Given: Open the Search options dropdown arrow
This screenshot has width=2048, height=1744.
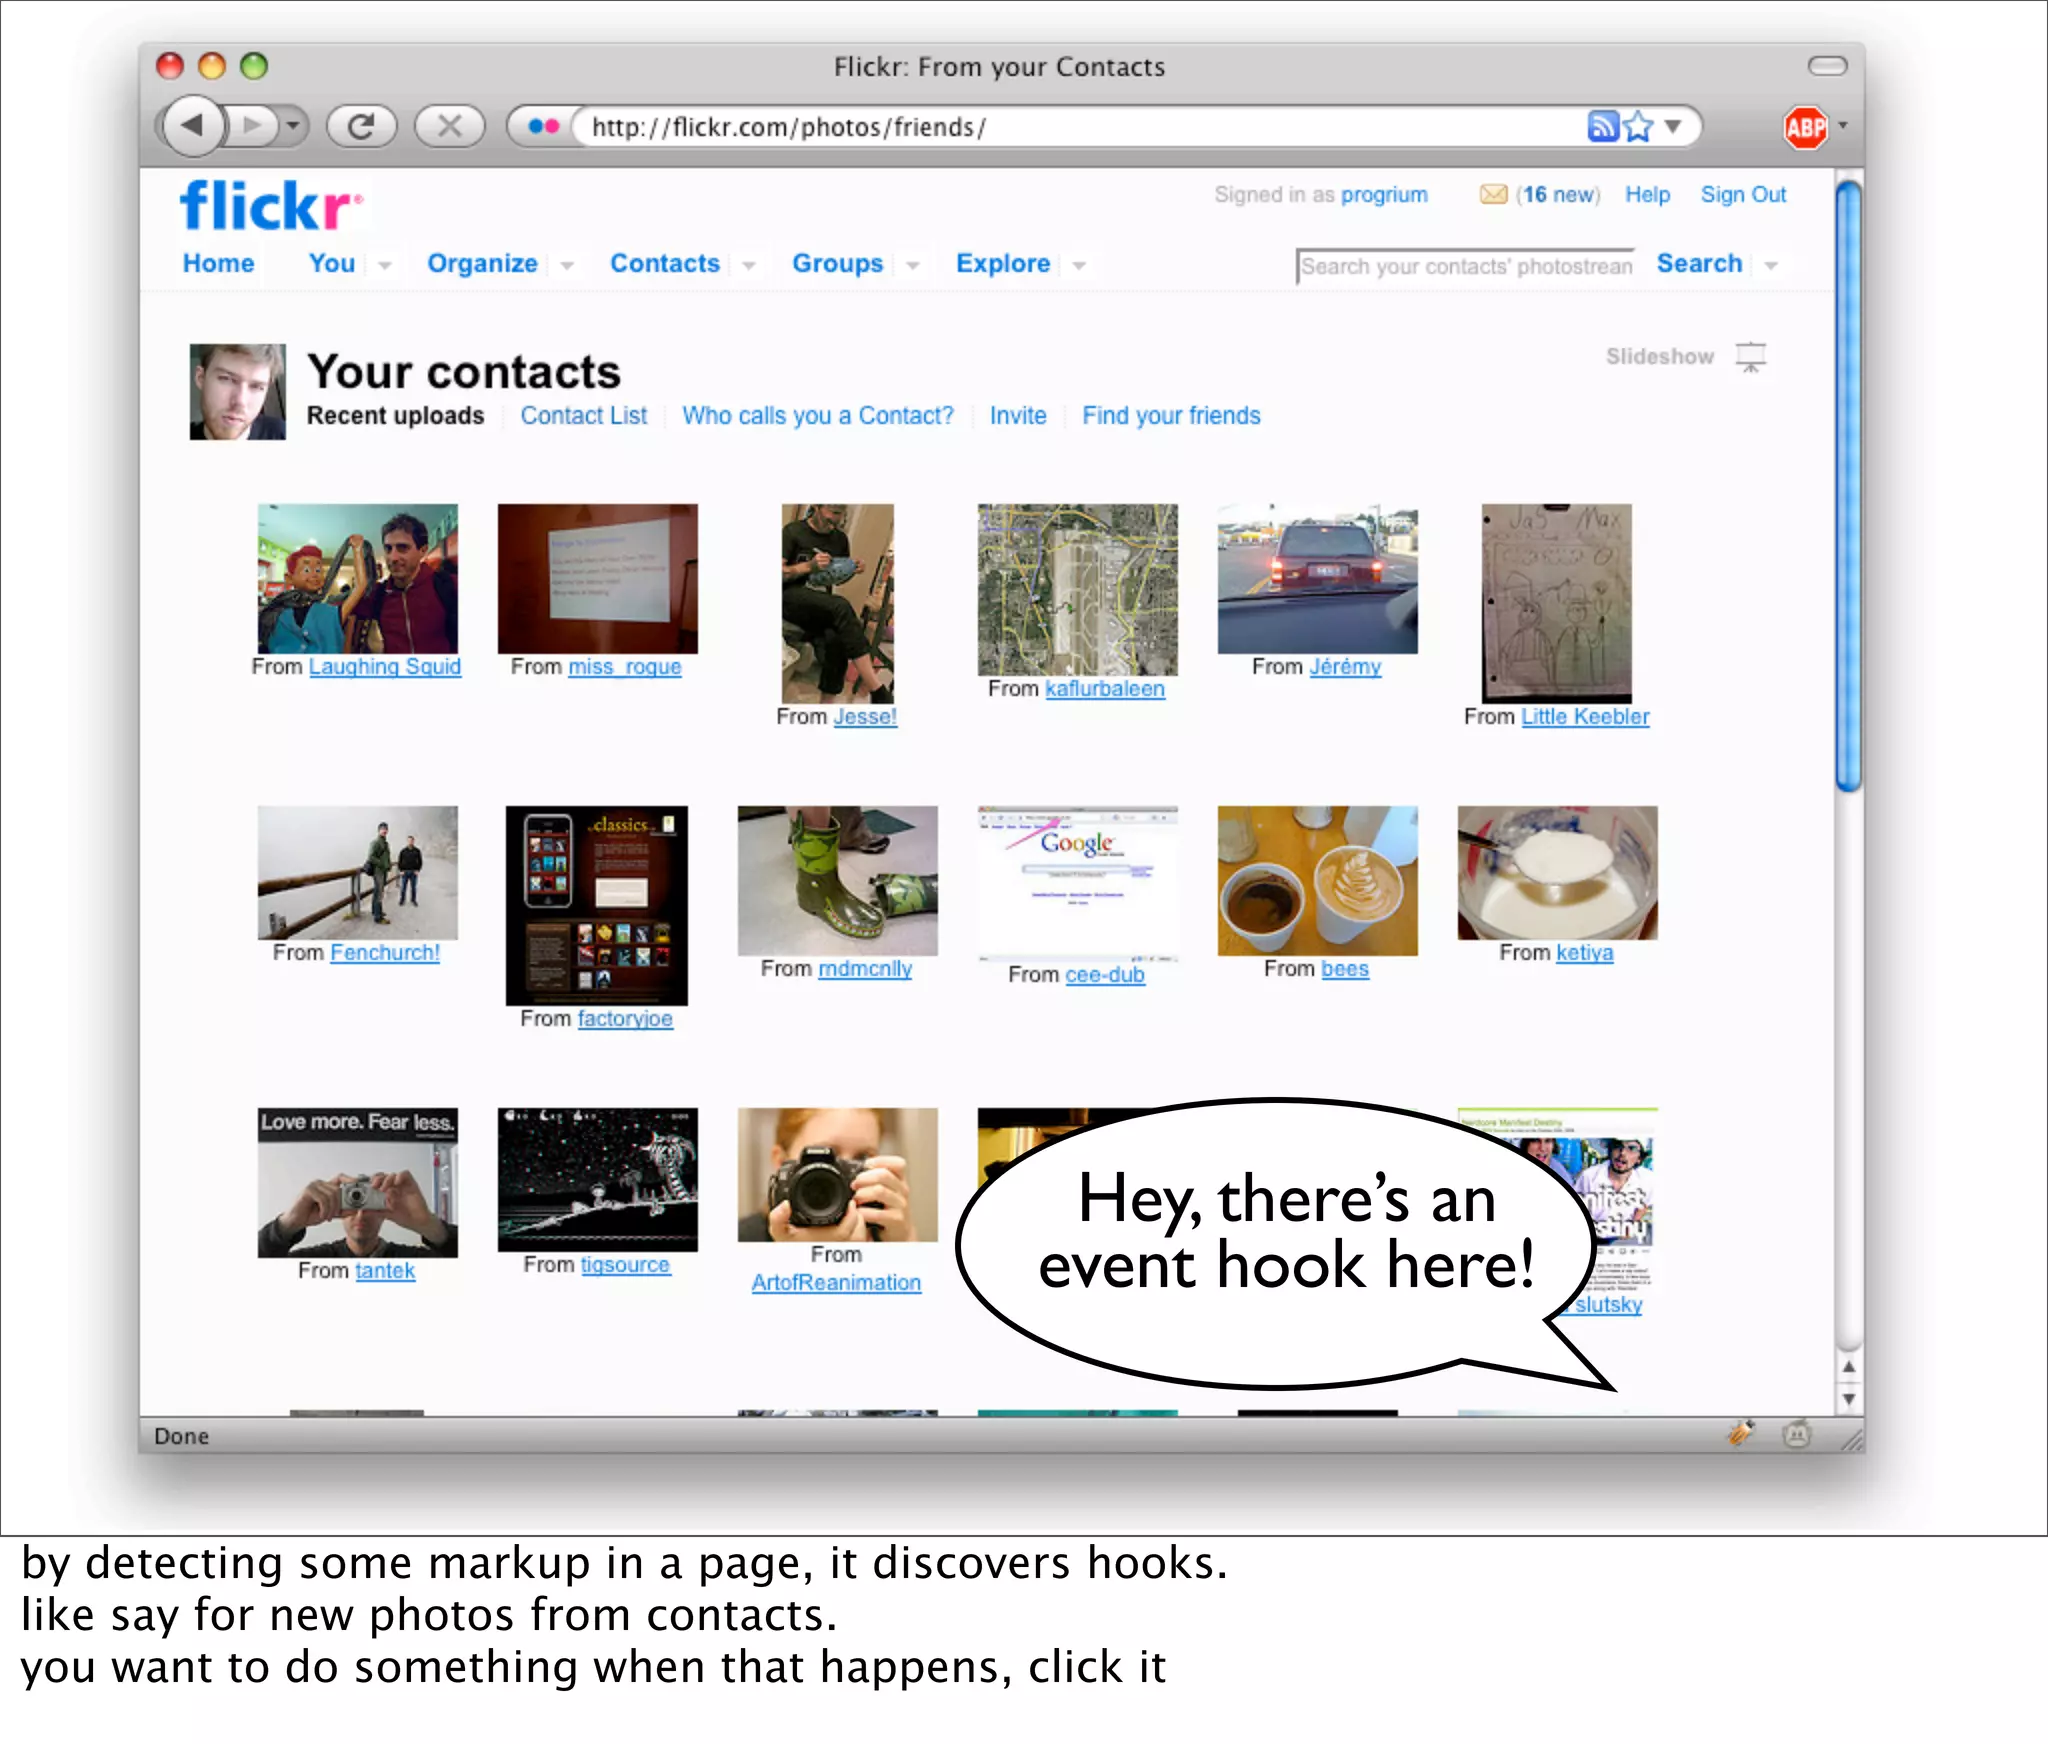Looking at the screenshot, I should [x=1771, y=265].
